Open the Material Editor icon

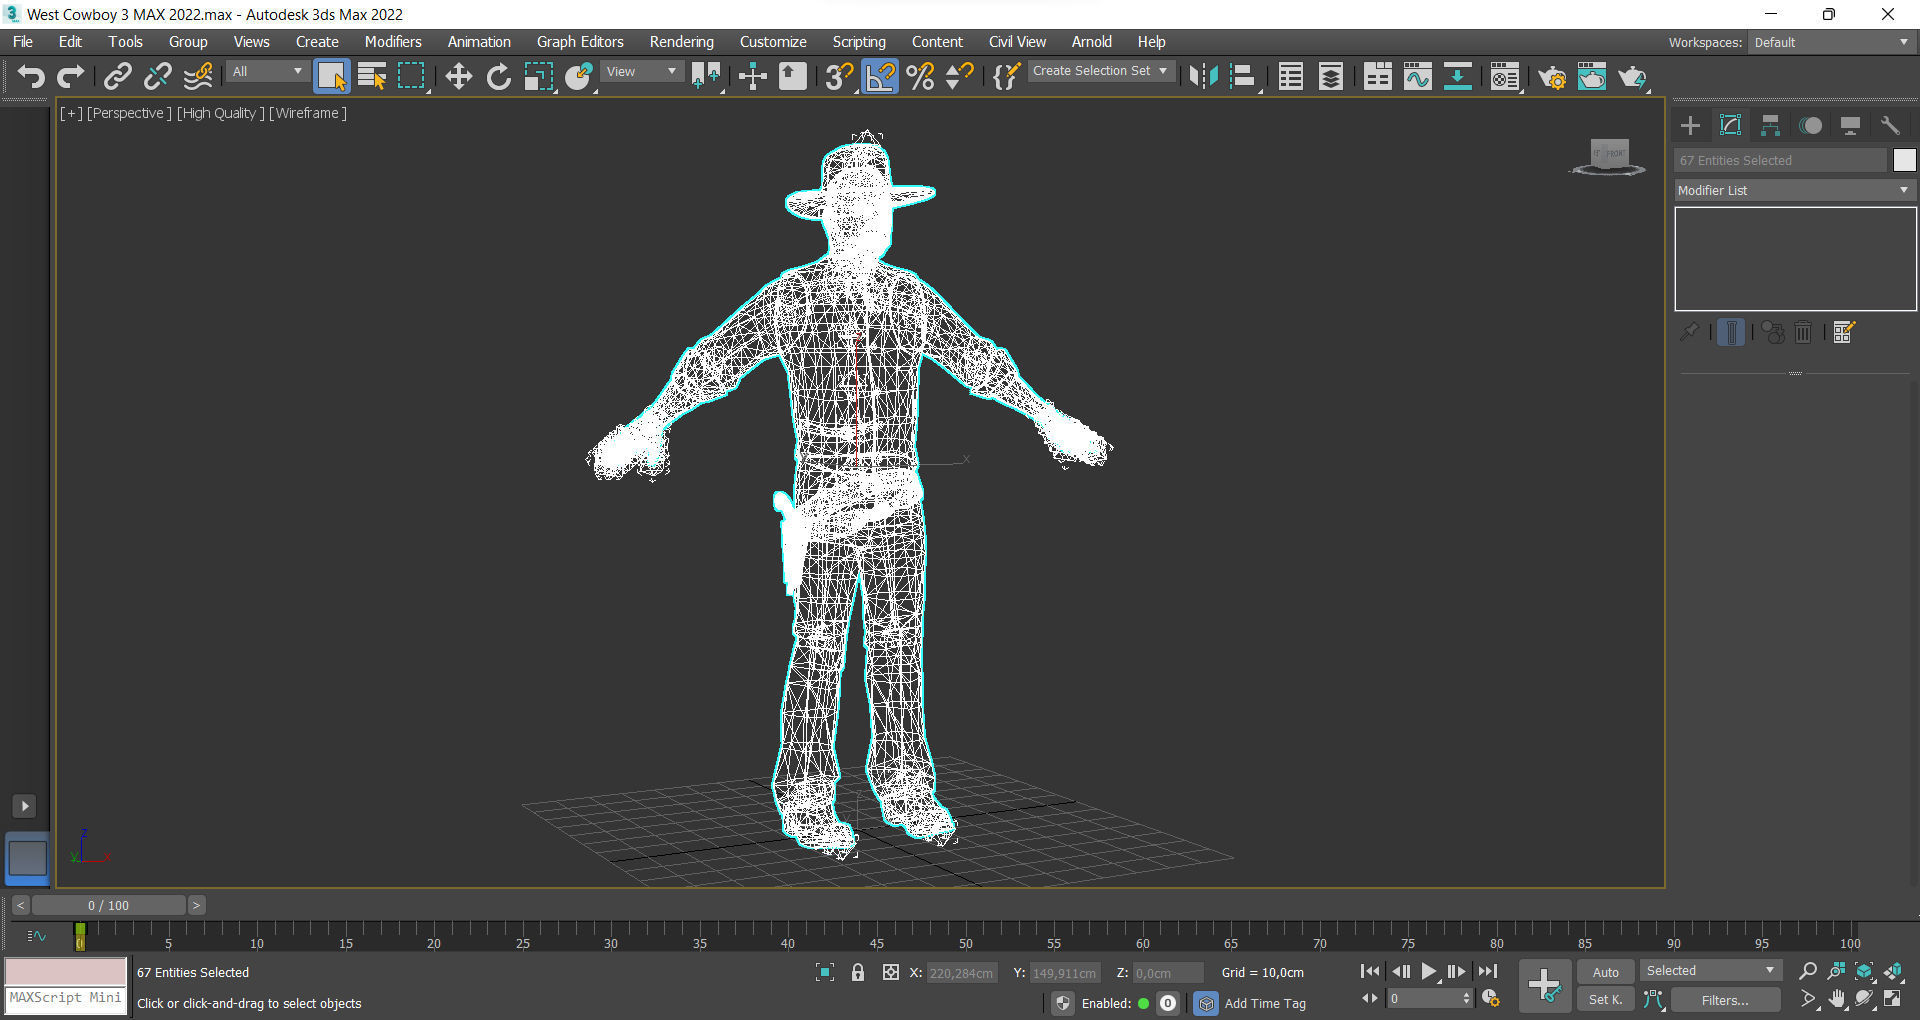coord(1505,76)
